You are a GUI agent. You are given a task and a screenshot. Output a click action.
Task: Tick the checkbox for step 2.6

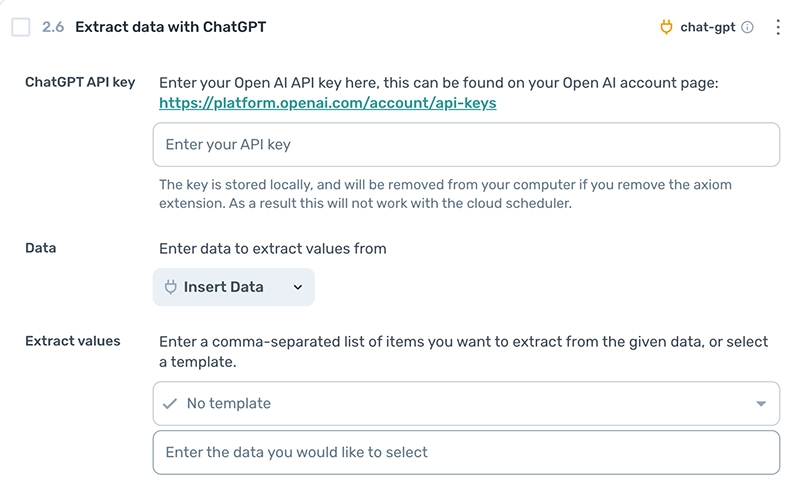21,27
